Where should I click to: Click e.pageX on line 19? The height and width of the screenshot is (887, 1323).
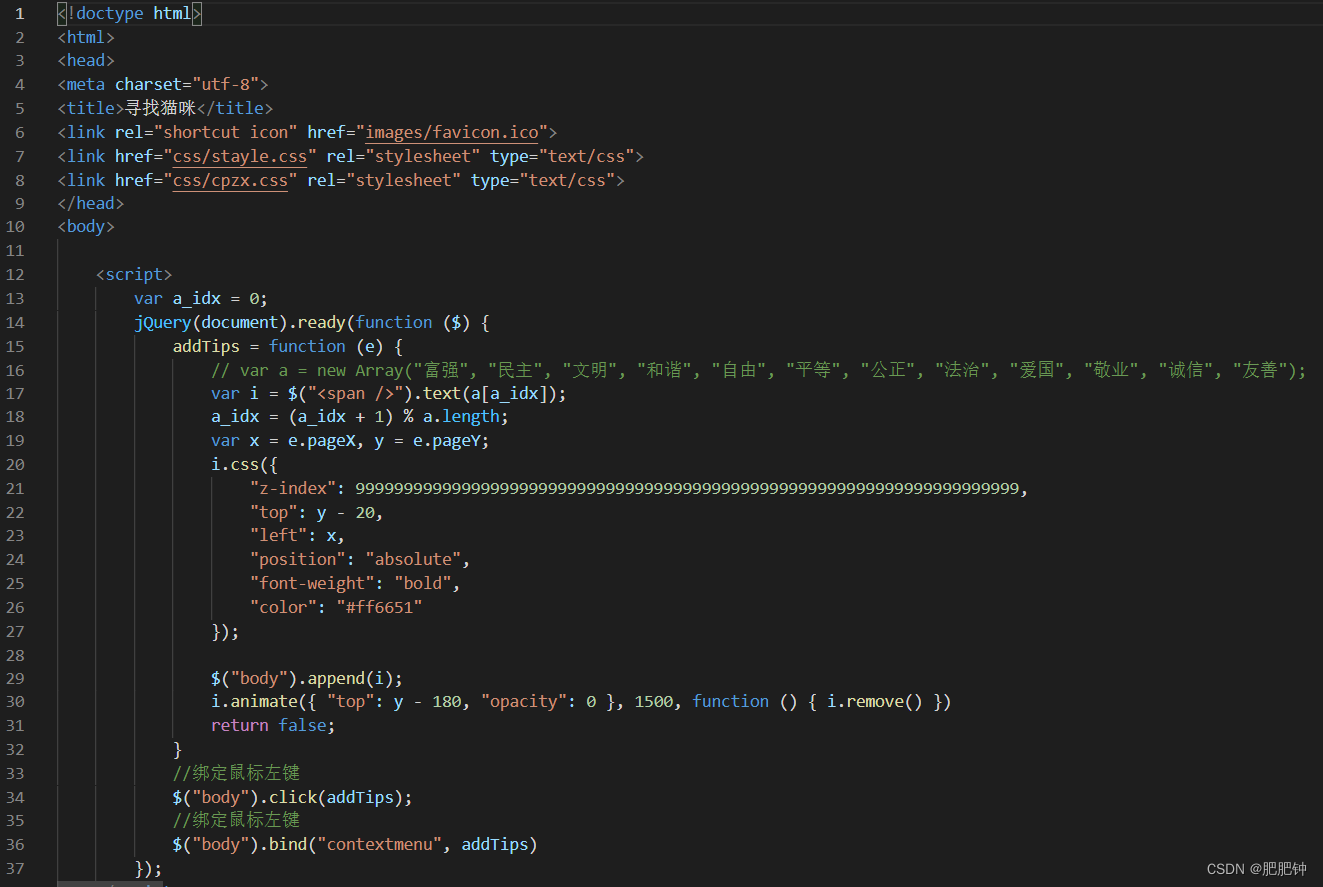pos(321,441)
